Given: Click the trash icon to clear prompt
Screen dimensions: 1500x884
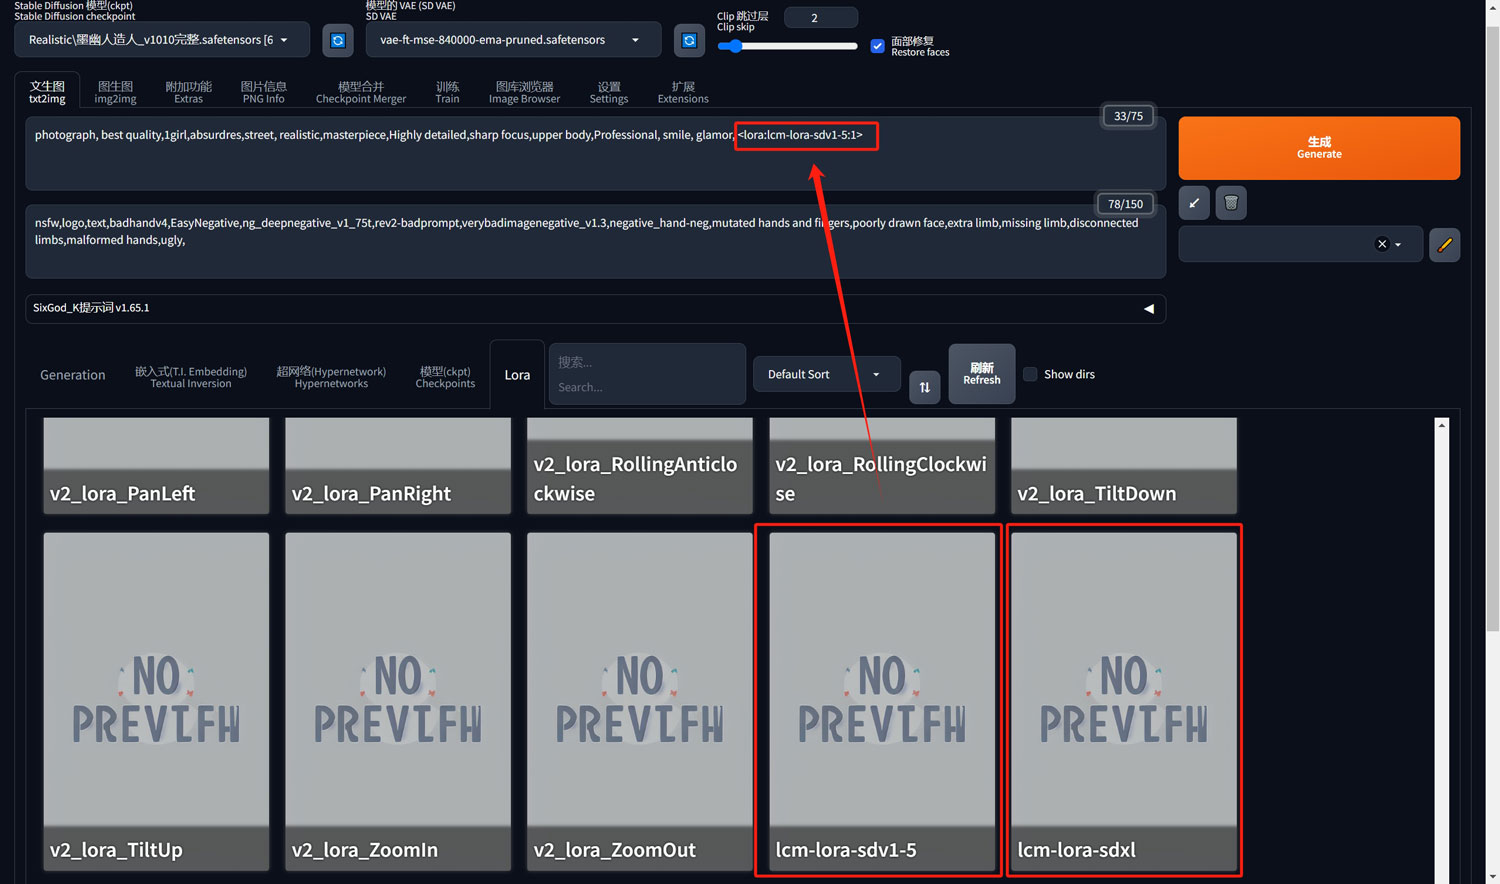Looking at the screenshot, I should [1231, 203].
